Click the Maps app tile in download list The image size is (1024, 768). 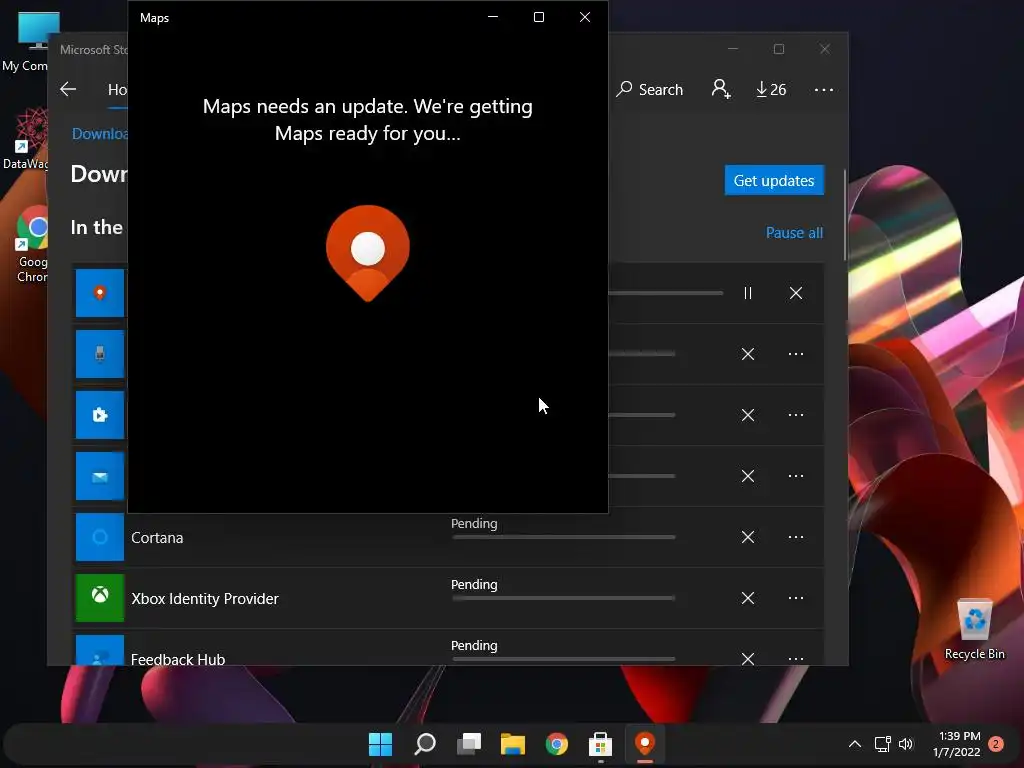tap(100, 293)
